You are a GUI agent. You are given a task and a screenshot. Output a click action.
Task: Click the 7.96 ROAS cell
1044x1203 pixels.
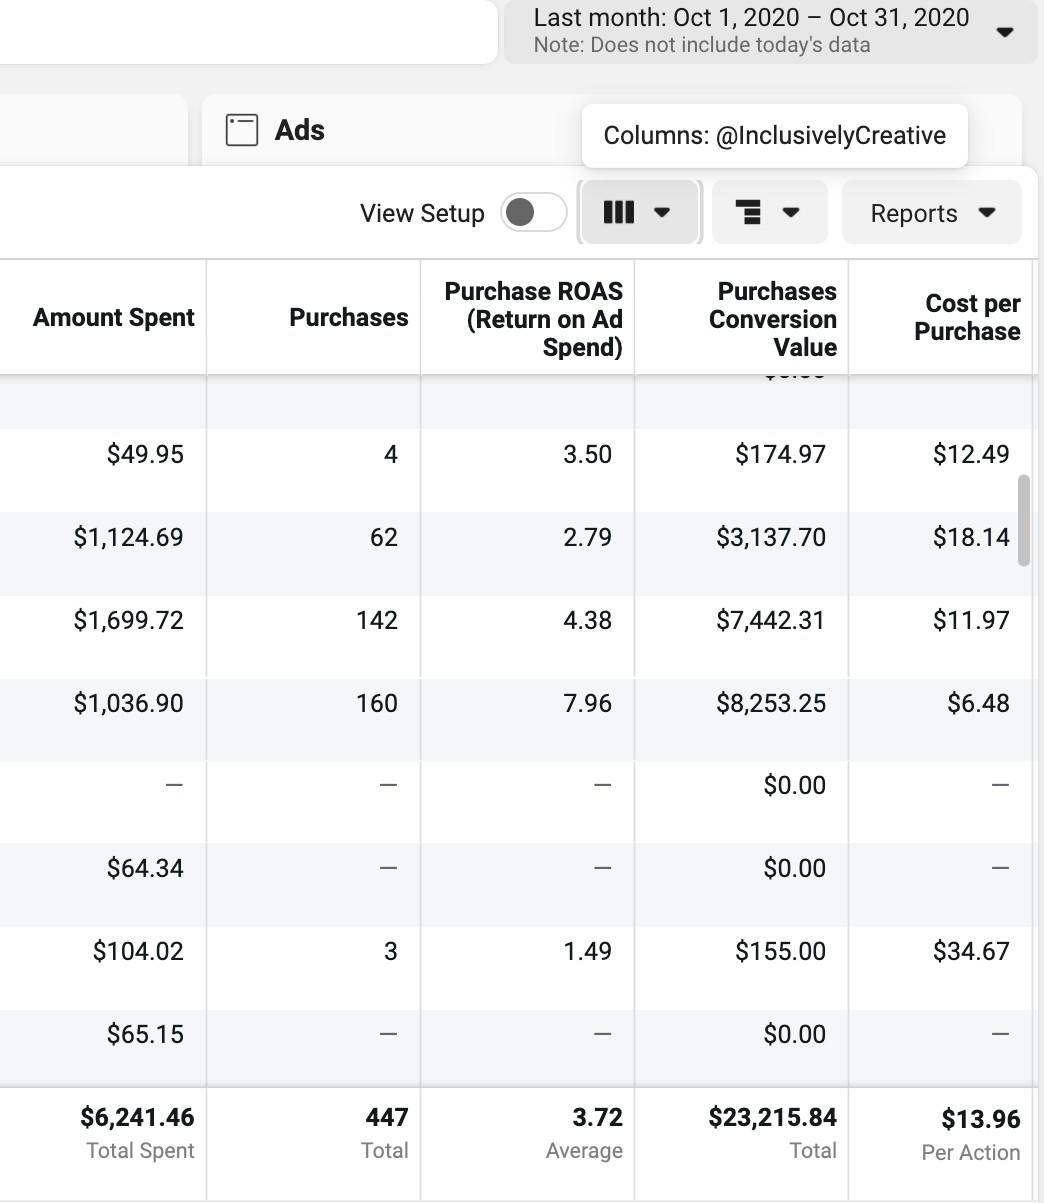(x=587, y=703)
